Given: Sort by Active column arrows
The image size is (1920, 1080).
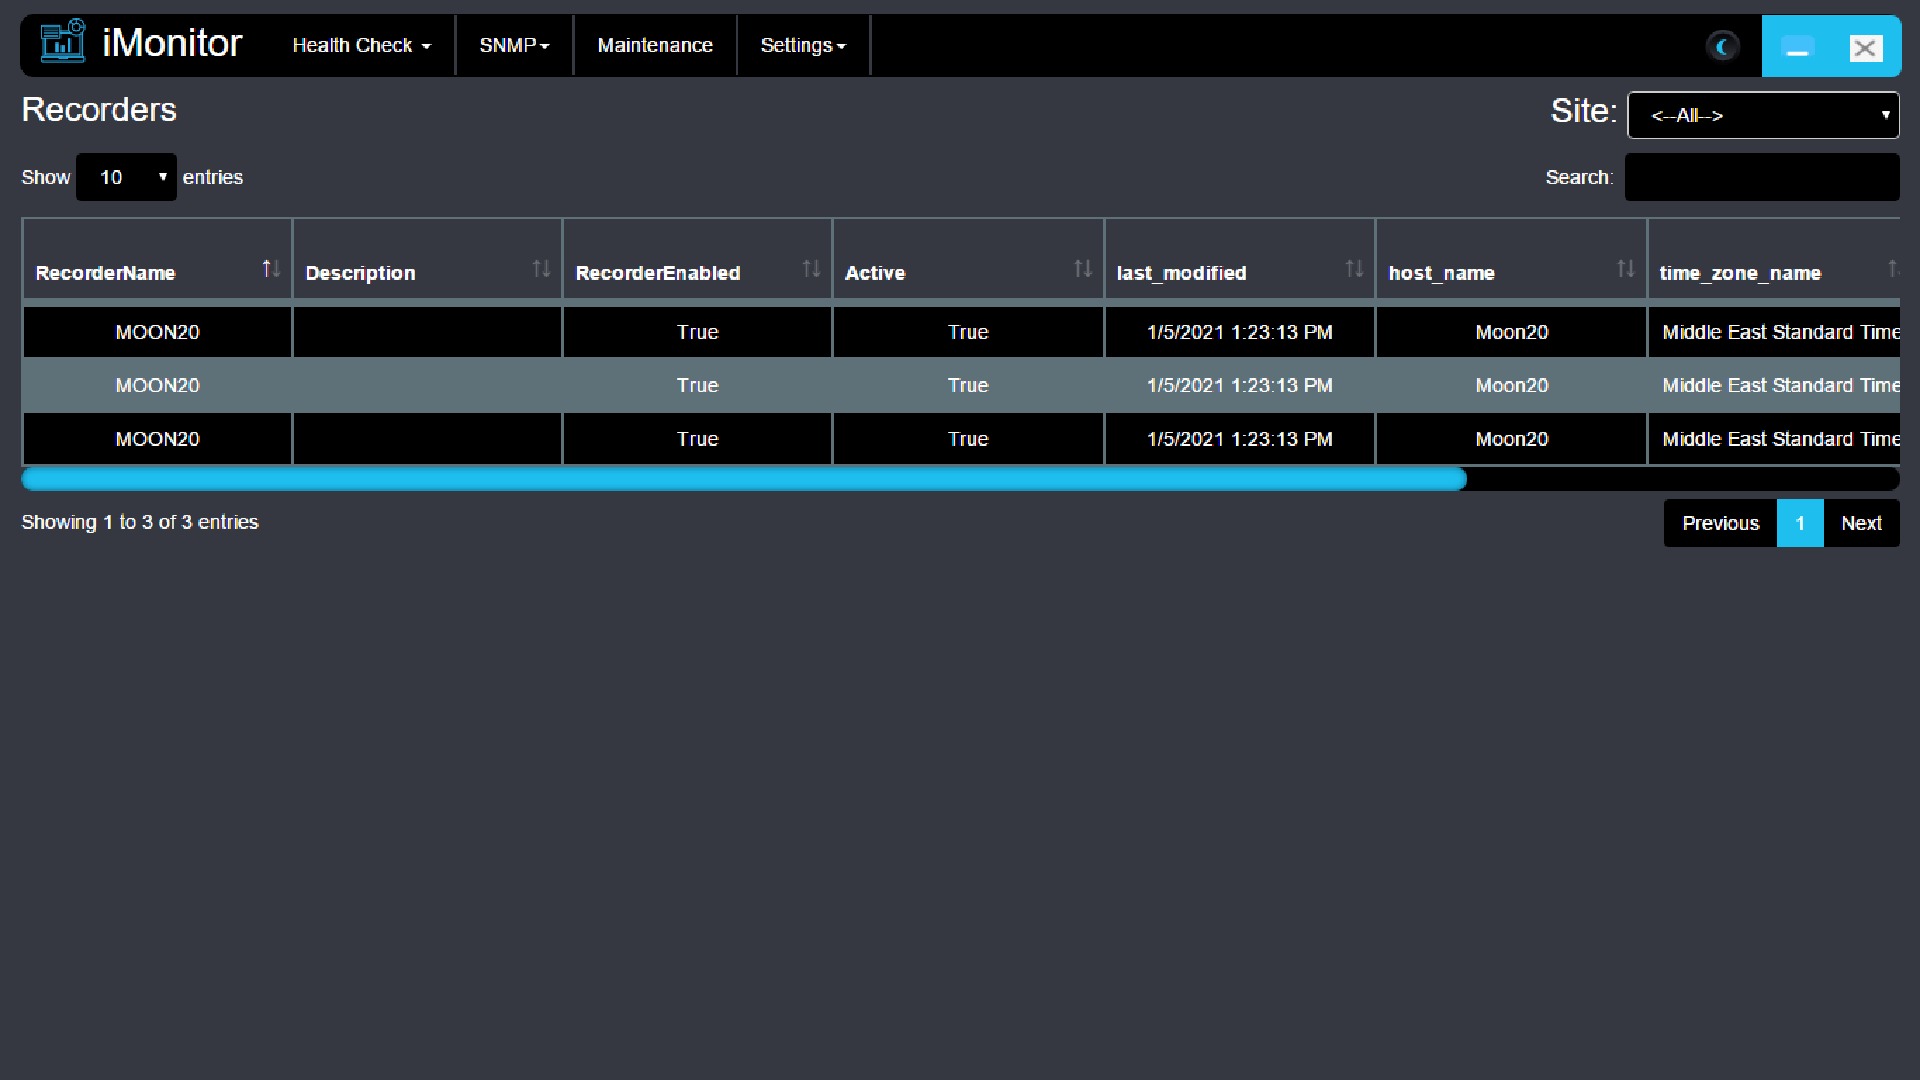Looking at the screenshot, I should [x=1083, y=269].
